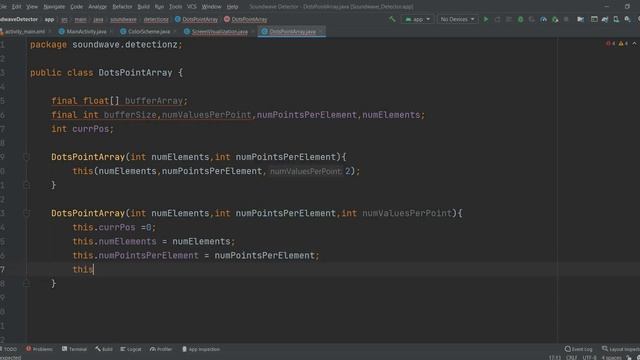Click the Profile app gauge icon
640x360 pixels.
543,19
